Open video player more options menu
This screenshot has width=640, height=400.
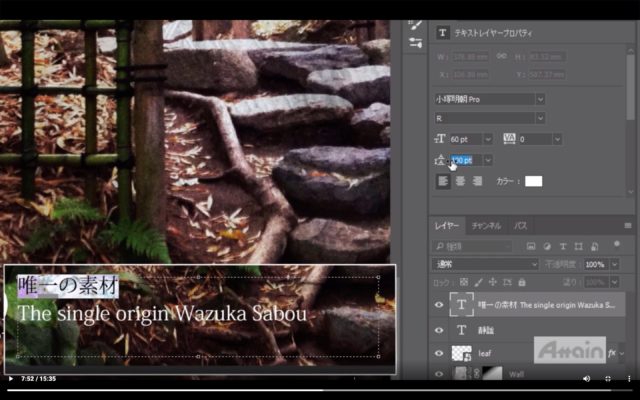click(x=629, y=379)
